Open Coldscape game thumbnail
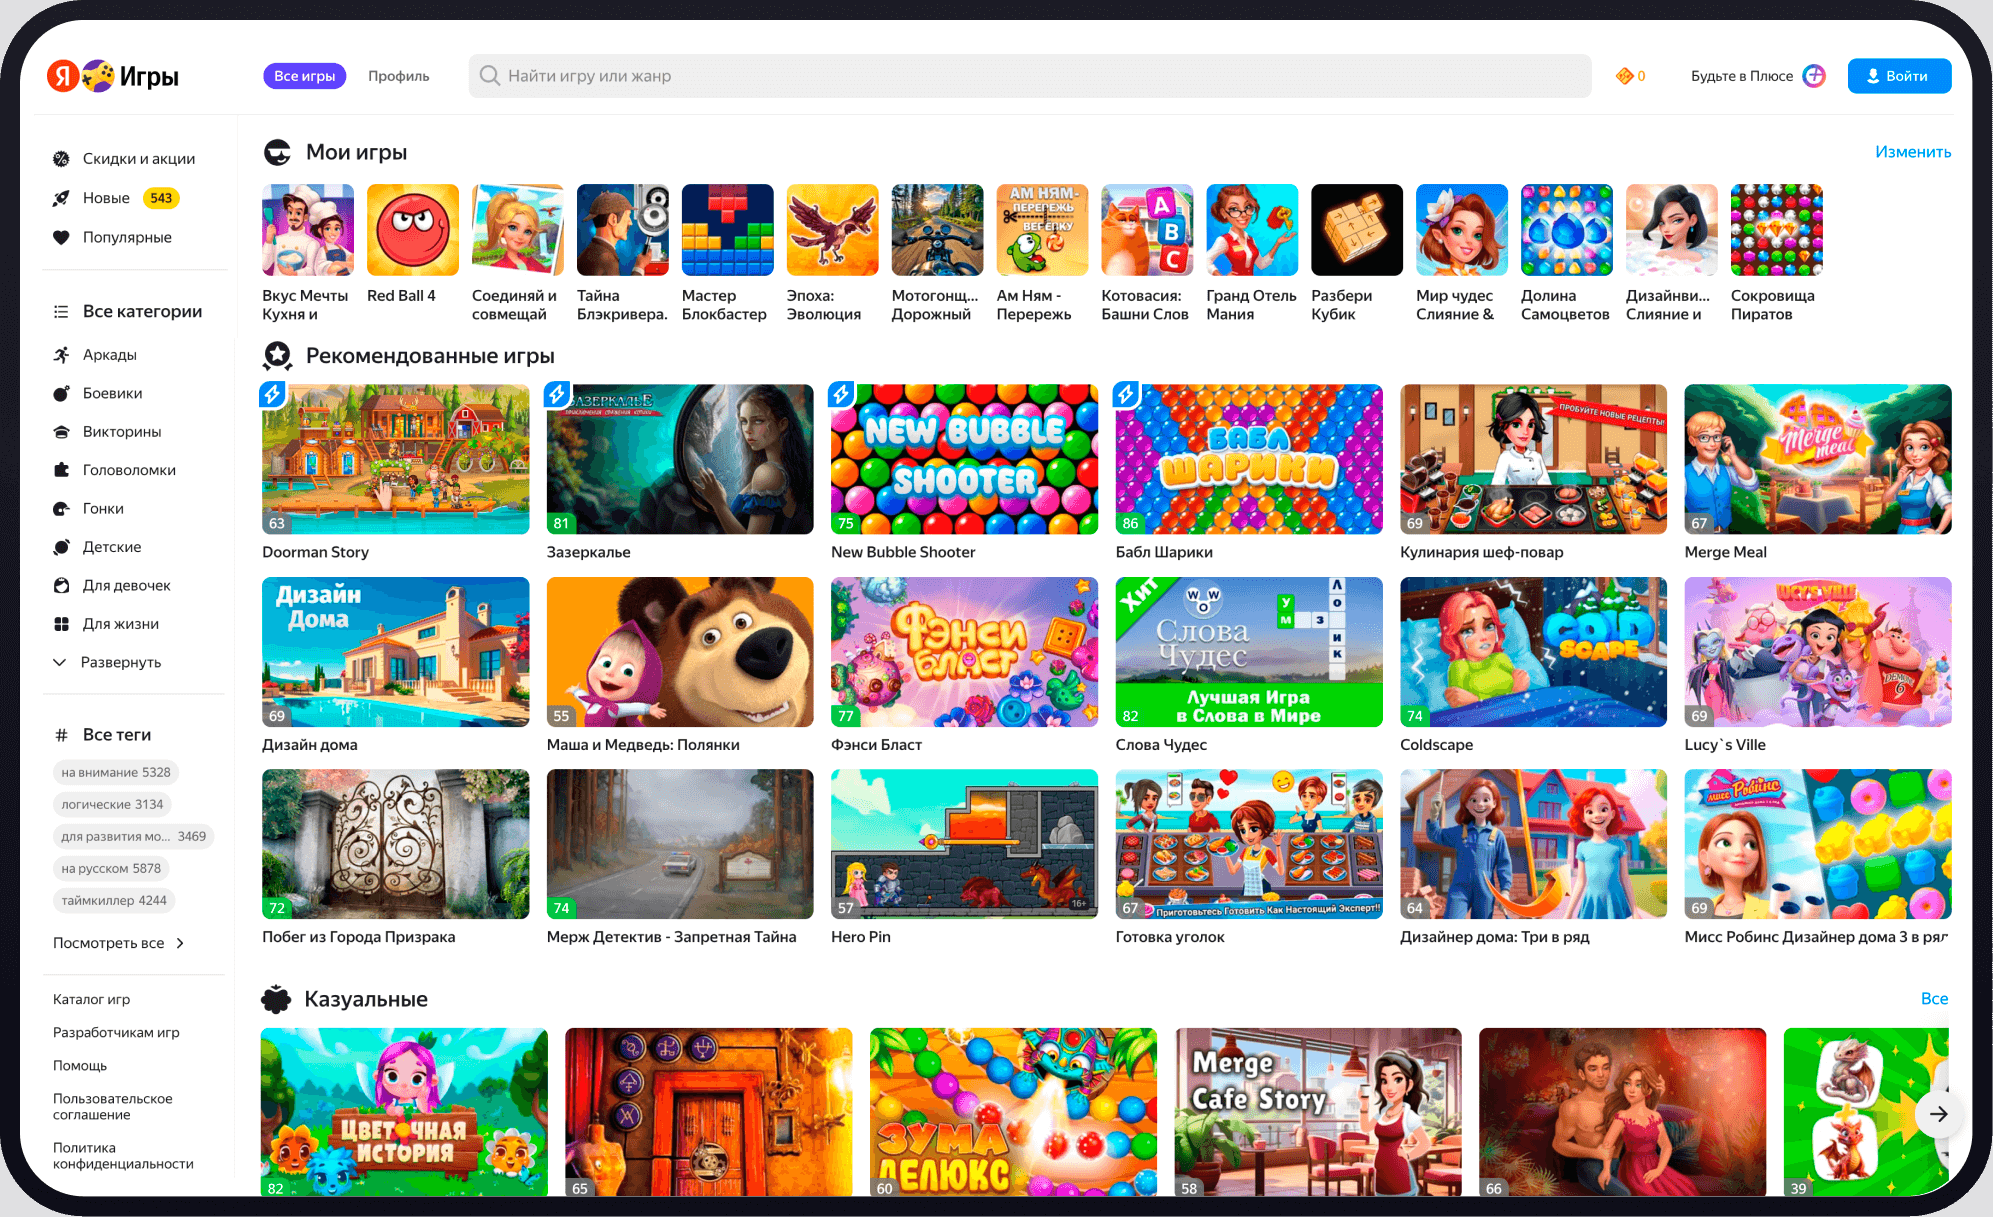 [x=1533, y=652]
